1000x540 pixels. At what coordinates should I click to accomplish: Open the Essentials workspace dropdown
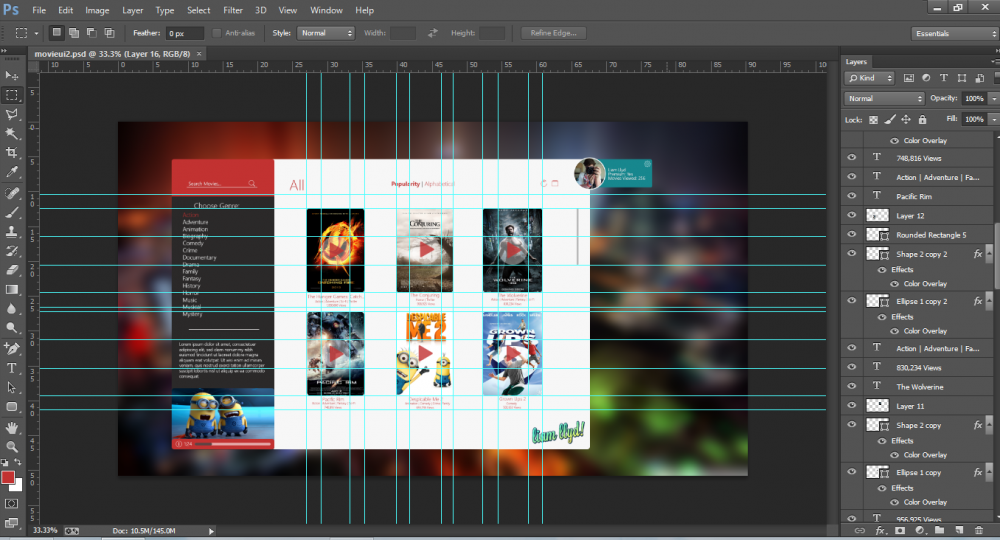(x=954, y=33)
